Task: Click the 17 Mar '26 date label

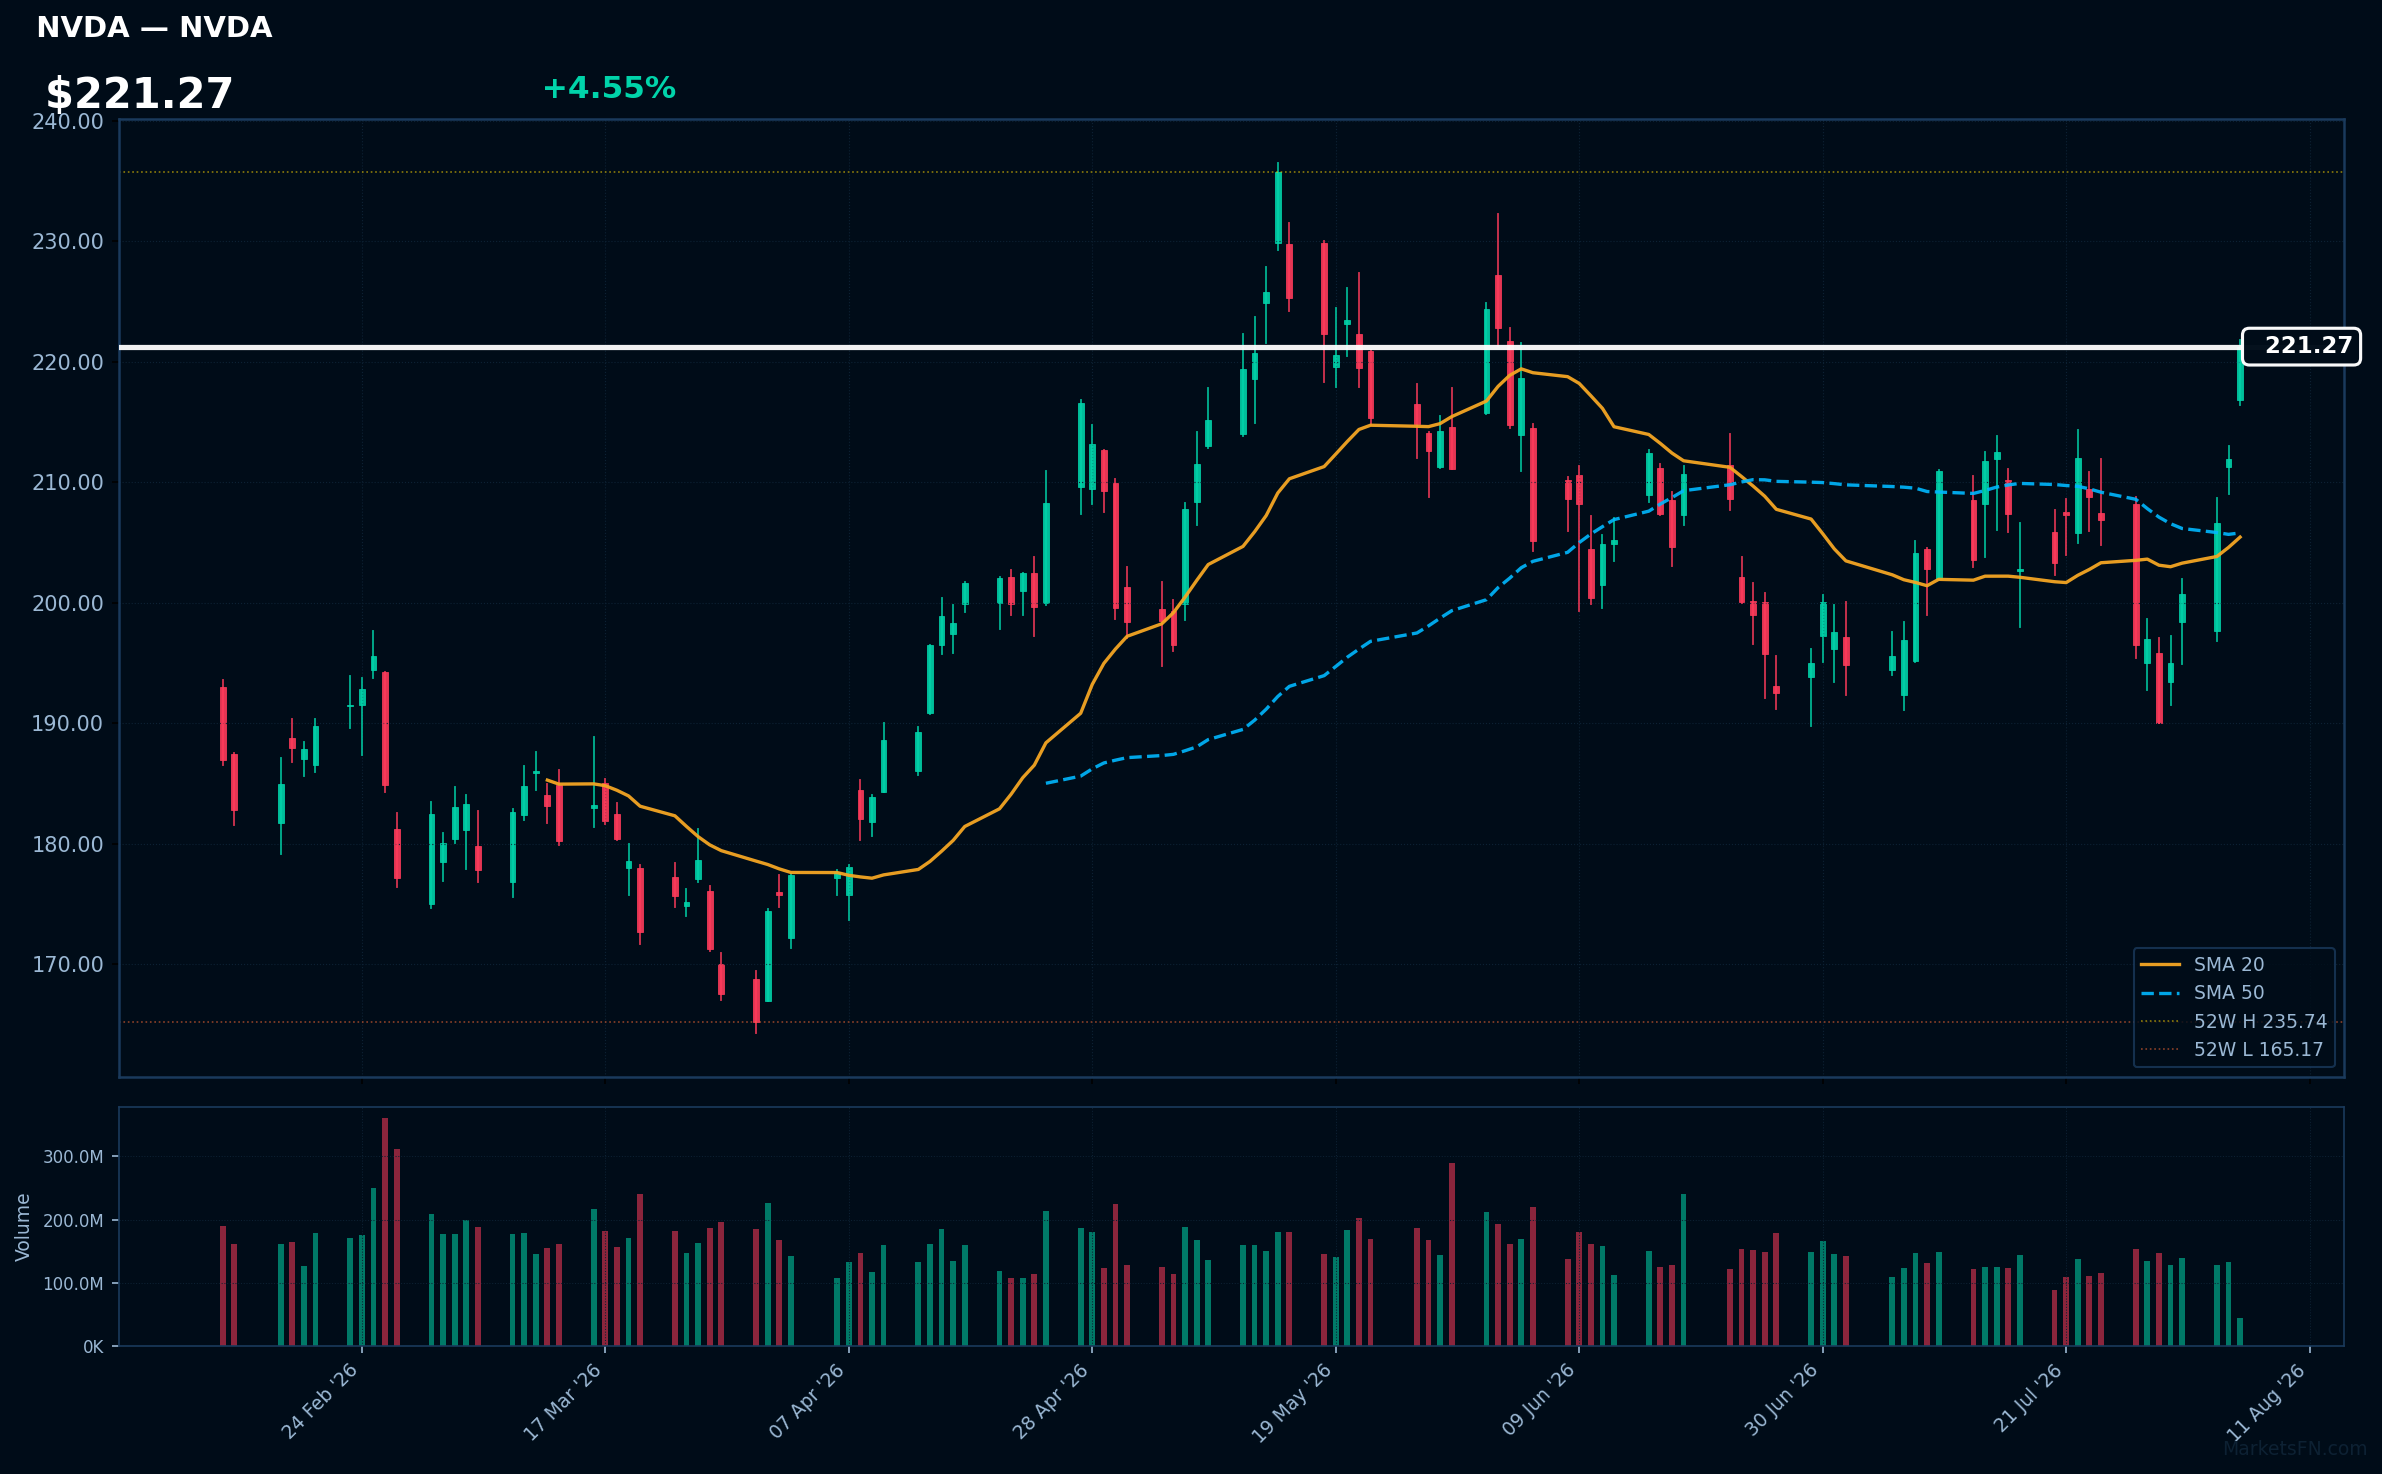Action: 562,1402
